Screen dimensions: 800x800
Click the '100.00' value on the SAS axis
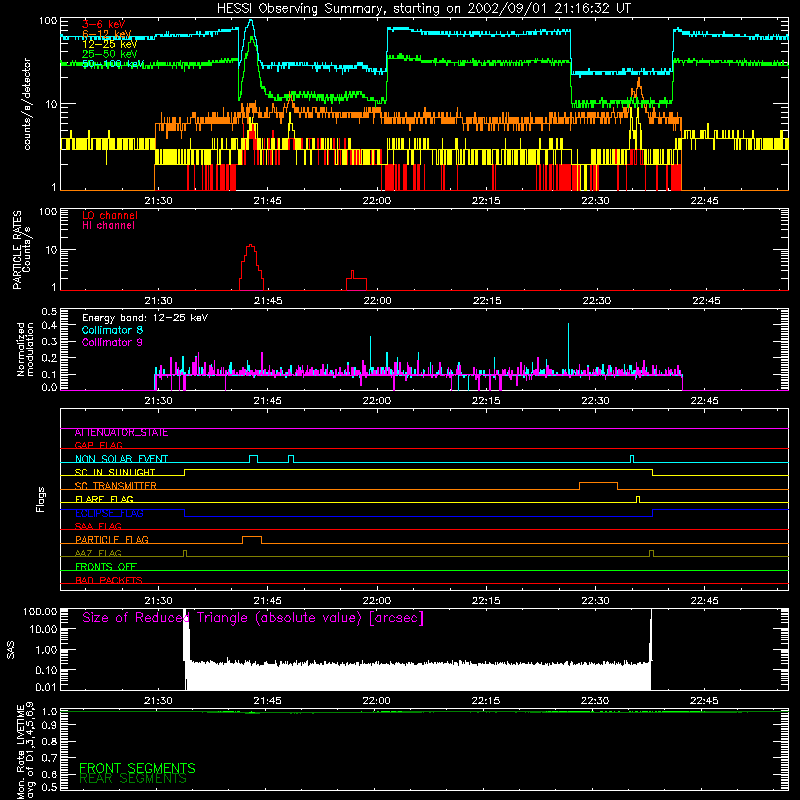(40, 612)
